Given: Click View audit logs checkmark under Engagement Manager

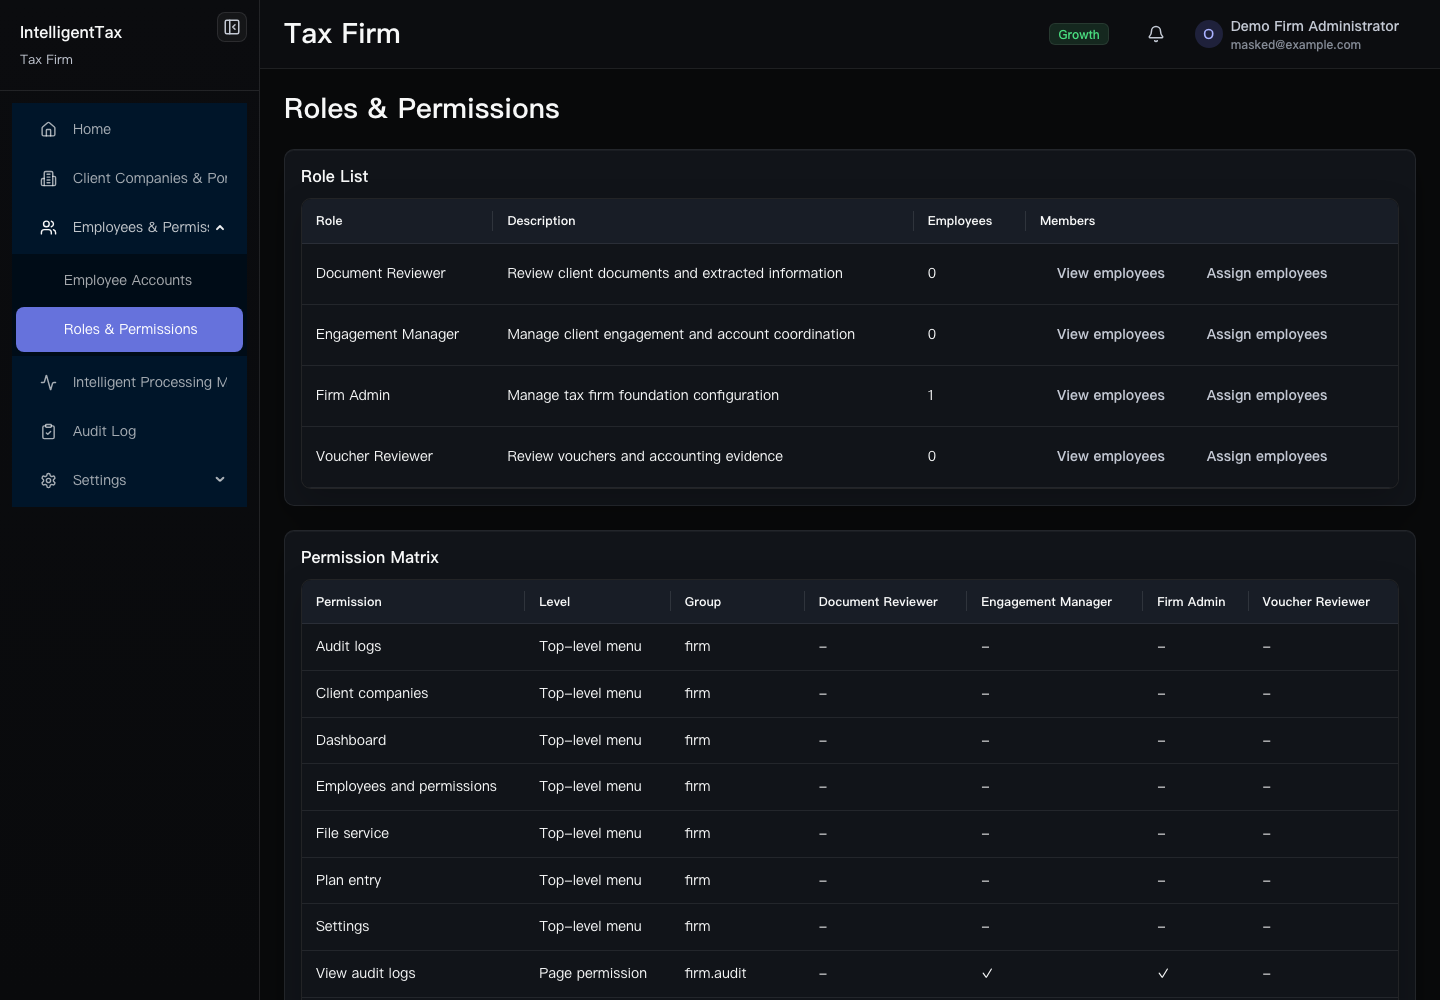Looking at the screenshot, I should pos(987,973).
